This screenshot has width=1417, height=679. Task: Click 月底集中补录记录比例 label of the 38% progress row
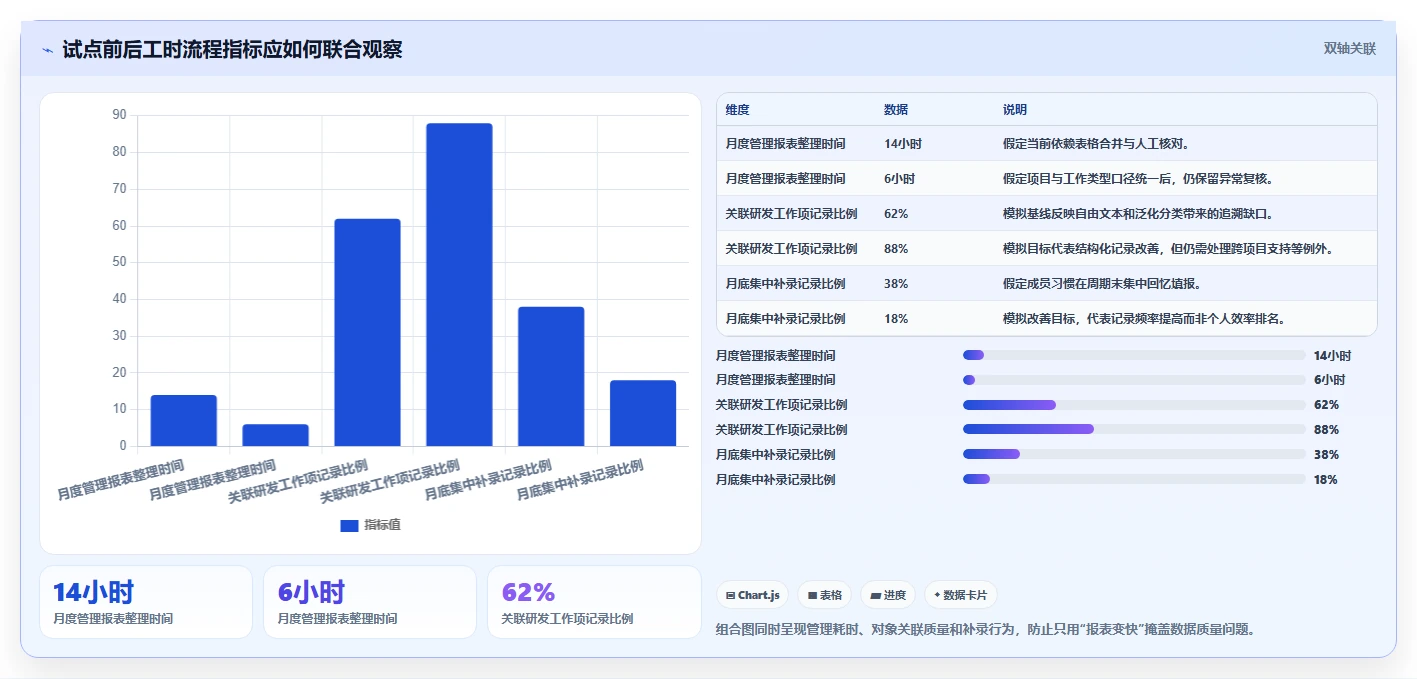pos(775,455)
